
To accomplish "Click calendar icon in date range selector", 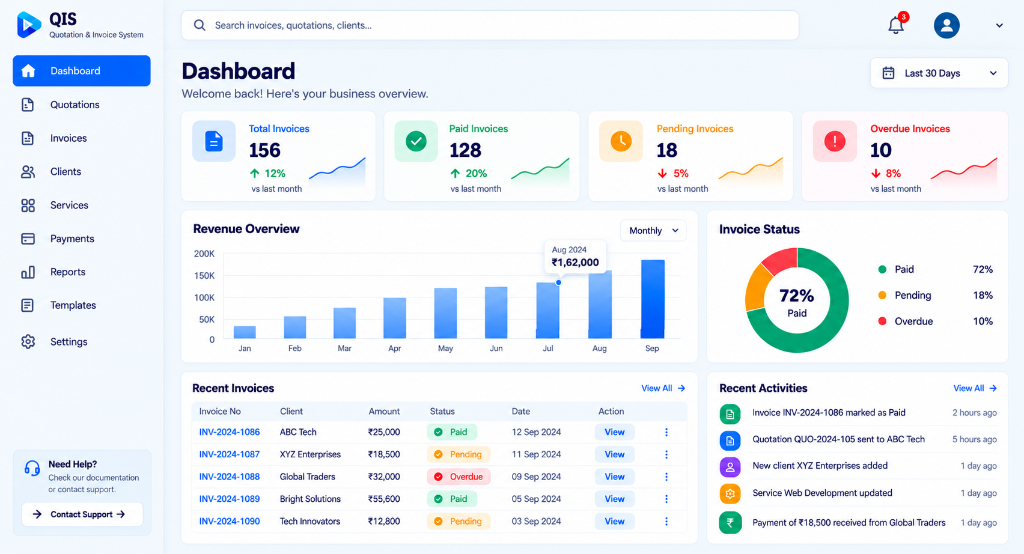I will coord(888,73).
